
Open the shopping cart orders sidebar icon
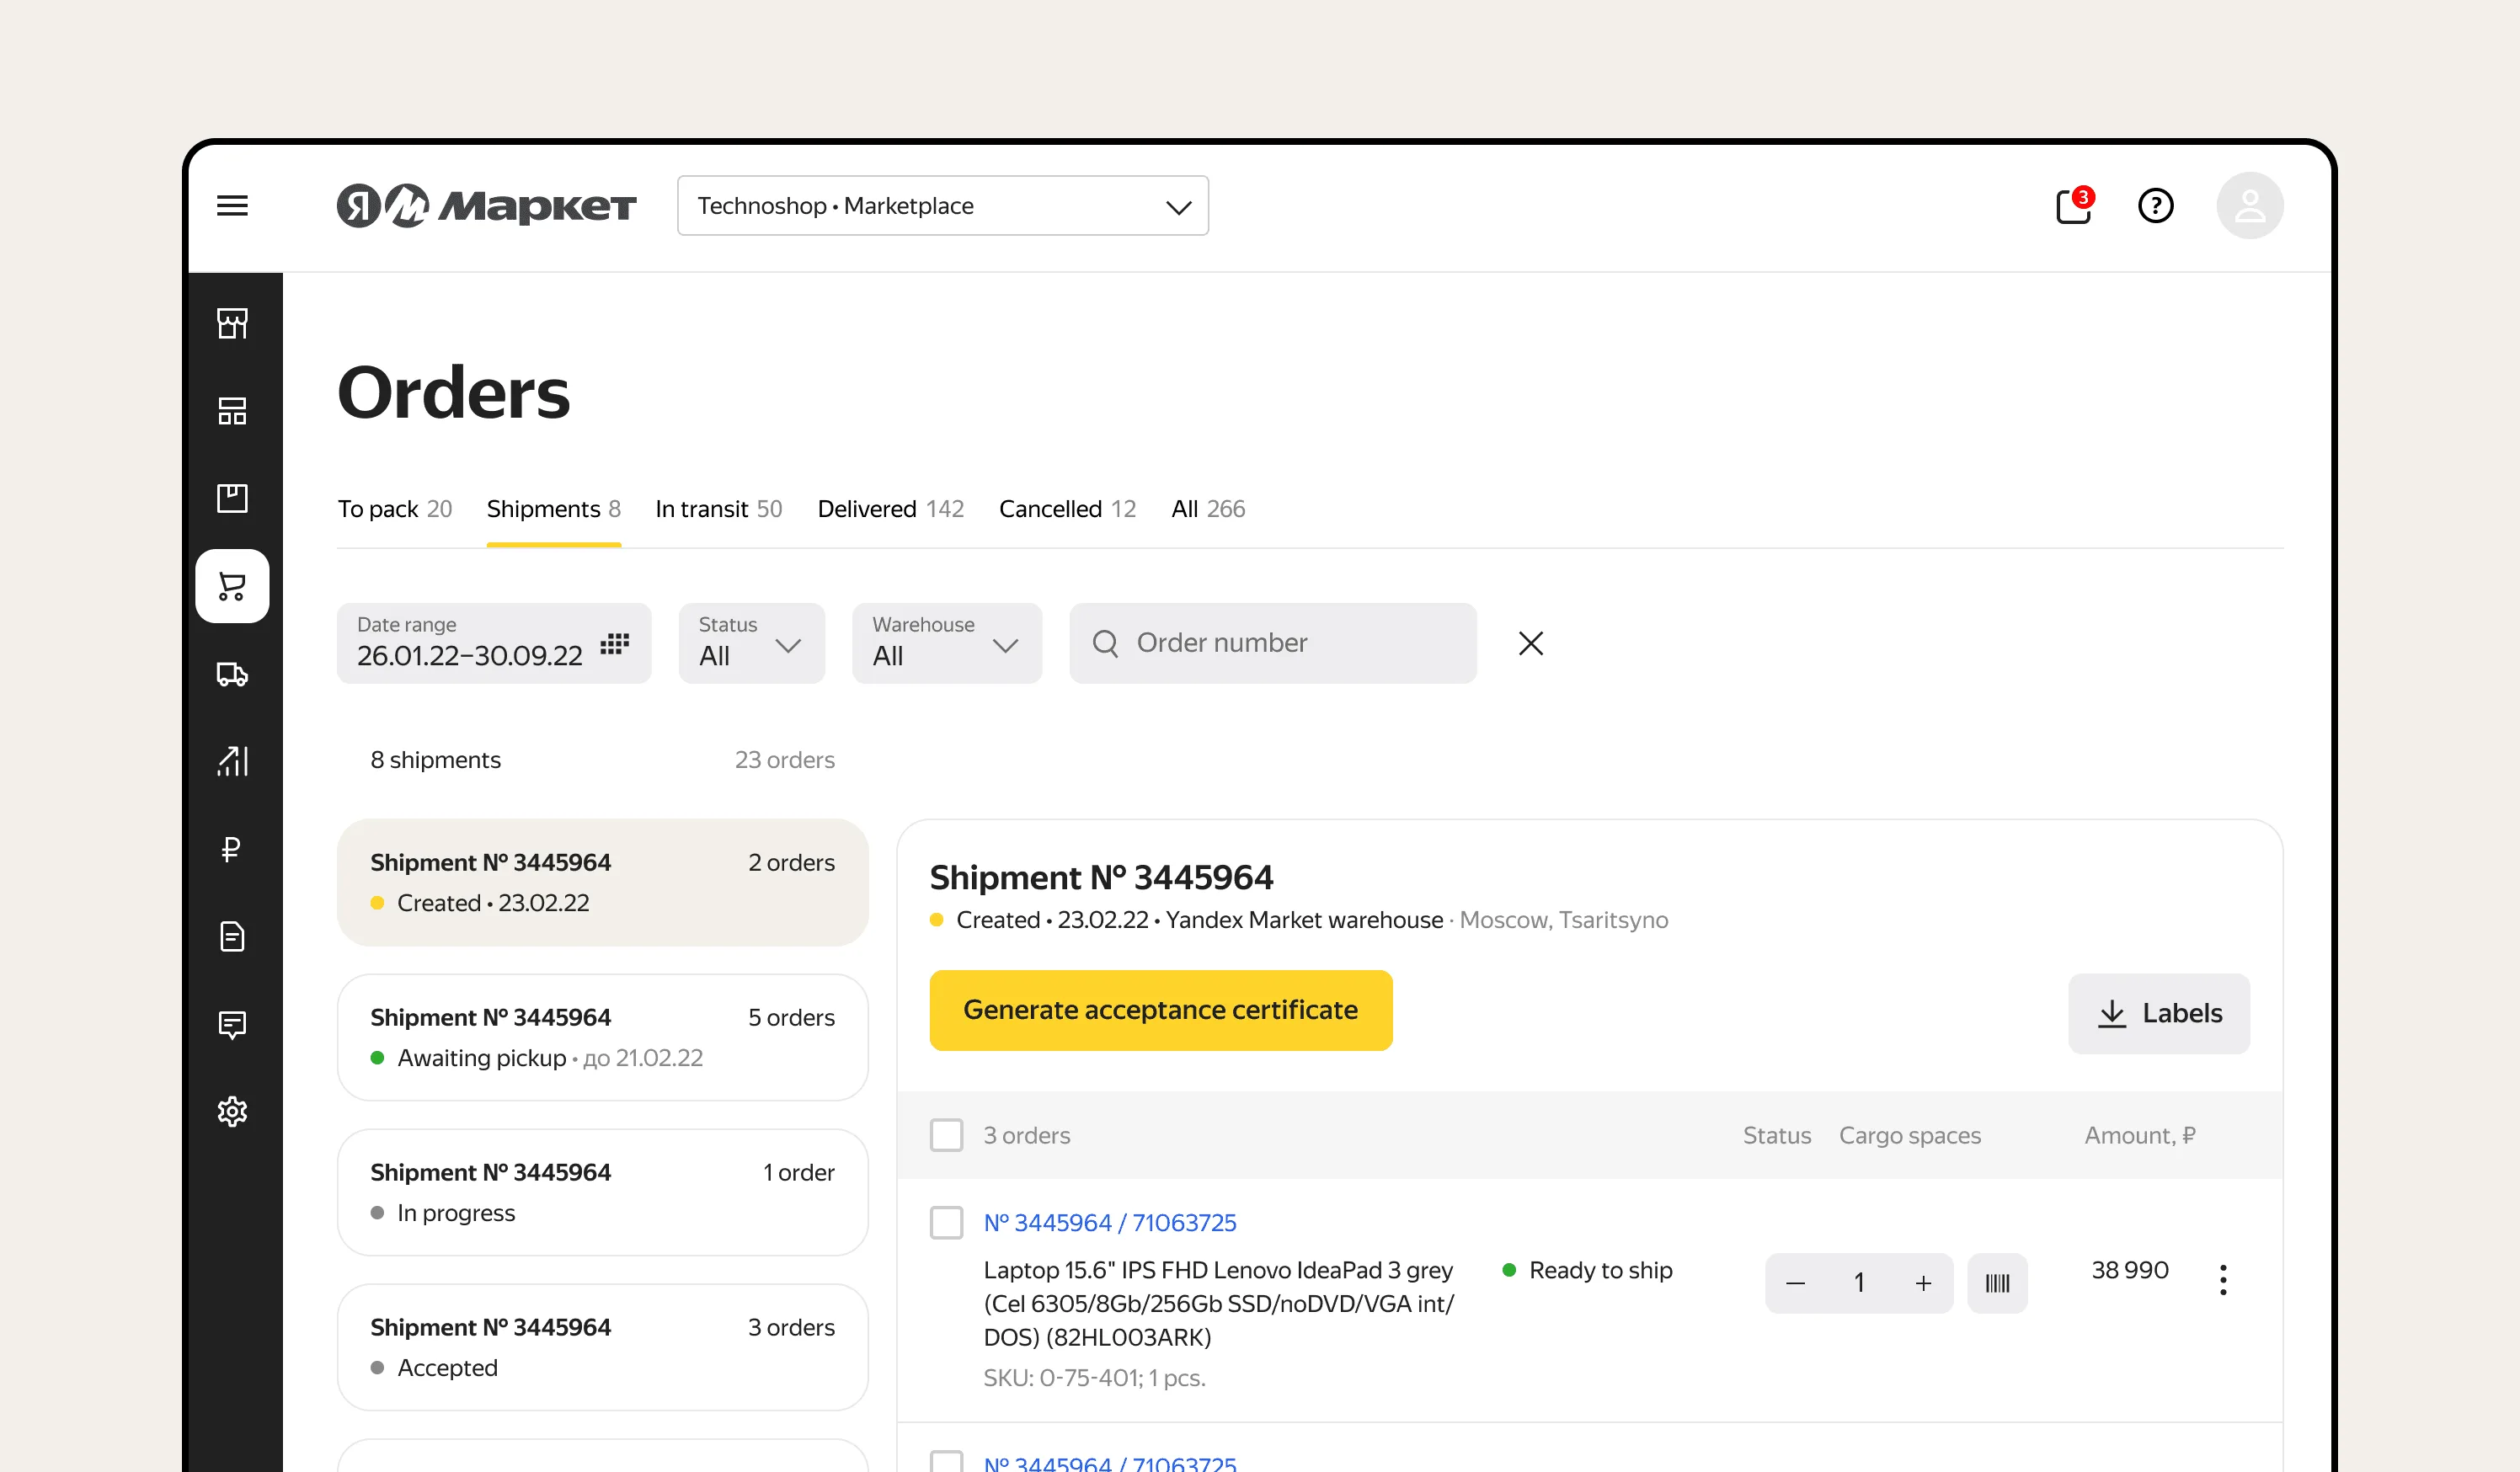point(232,586)
